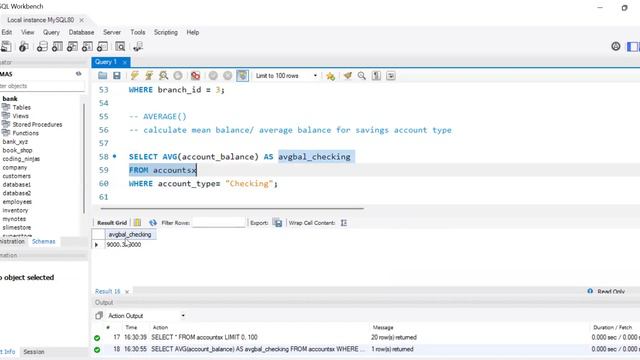Open the Limit to 100 rows dropdown
Image resolution: width=640 pixels, height=360 pixels.
pos(286,76)
